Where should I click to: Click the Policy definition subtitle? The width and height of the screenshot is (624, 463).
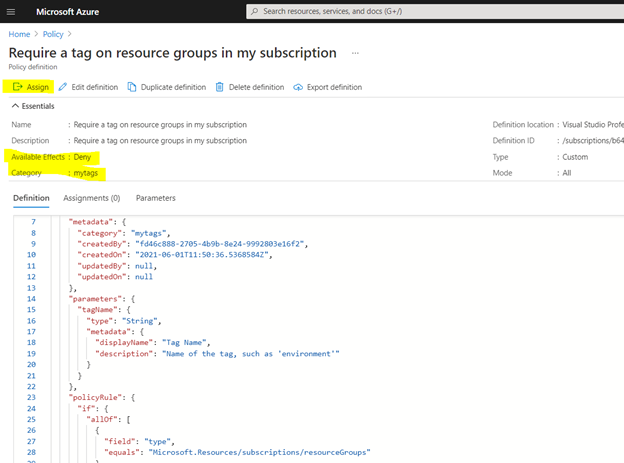33,67
